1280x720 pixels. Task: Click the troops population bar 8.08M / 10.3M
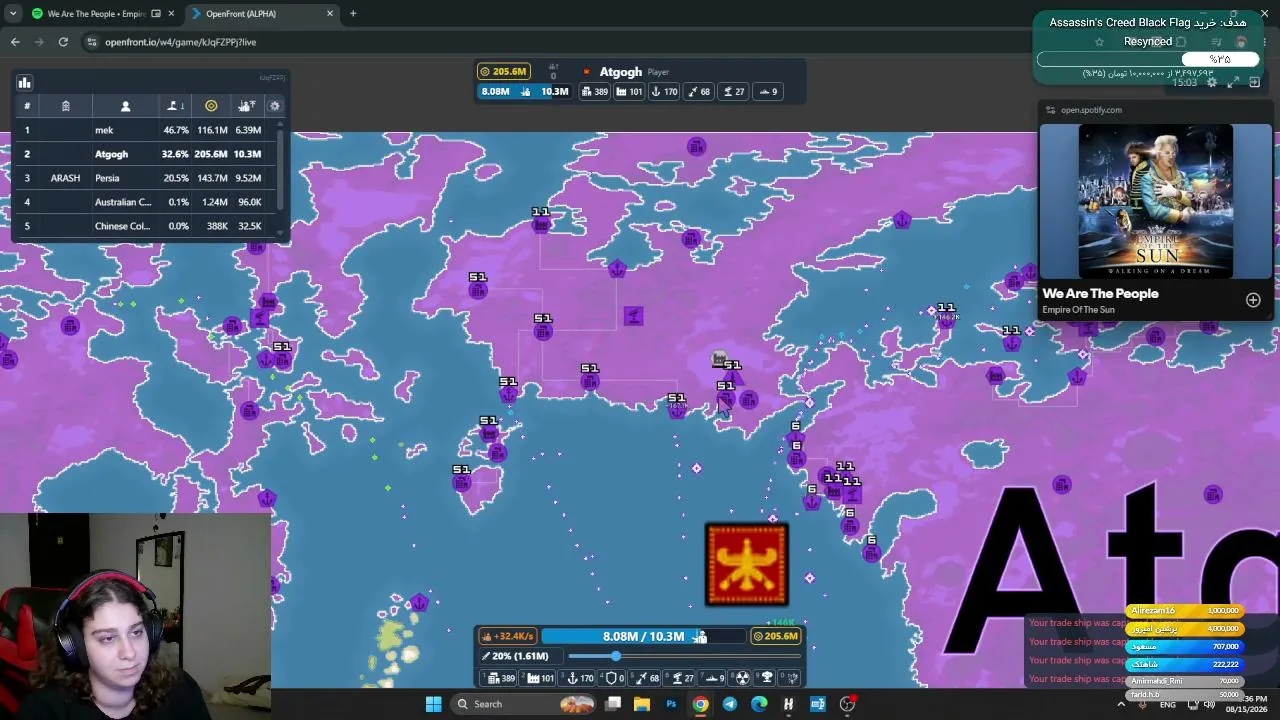click(x=643, y=636)
